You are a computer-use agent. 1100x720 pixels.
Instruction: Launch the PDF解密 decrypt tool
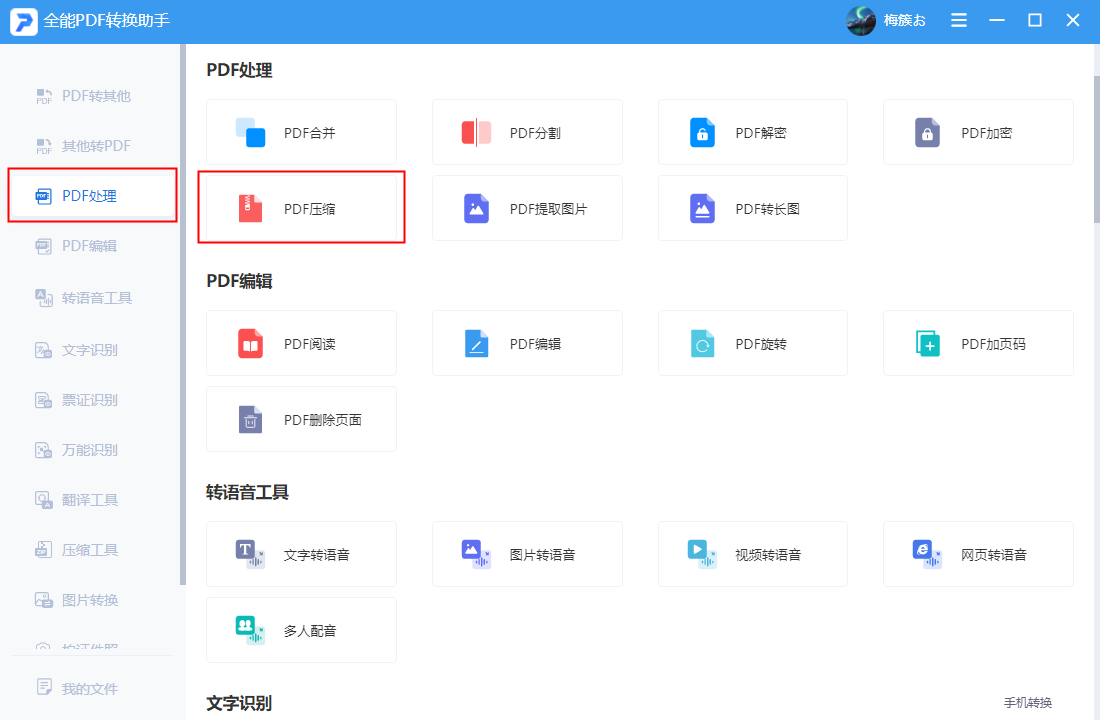pyautogui.click(x=752, y=131)
